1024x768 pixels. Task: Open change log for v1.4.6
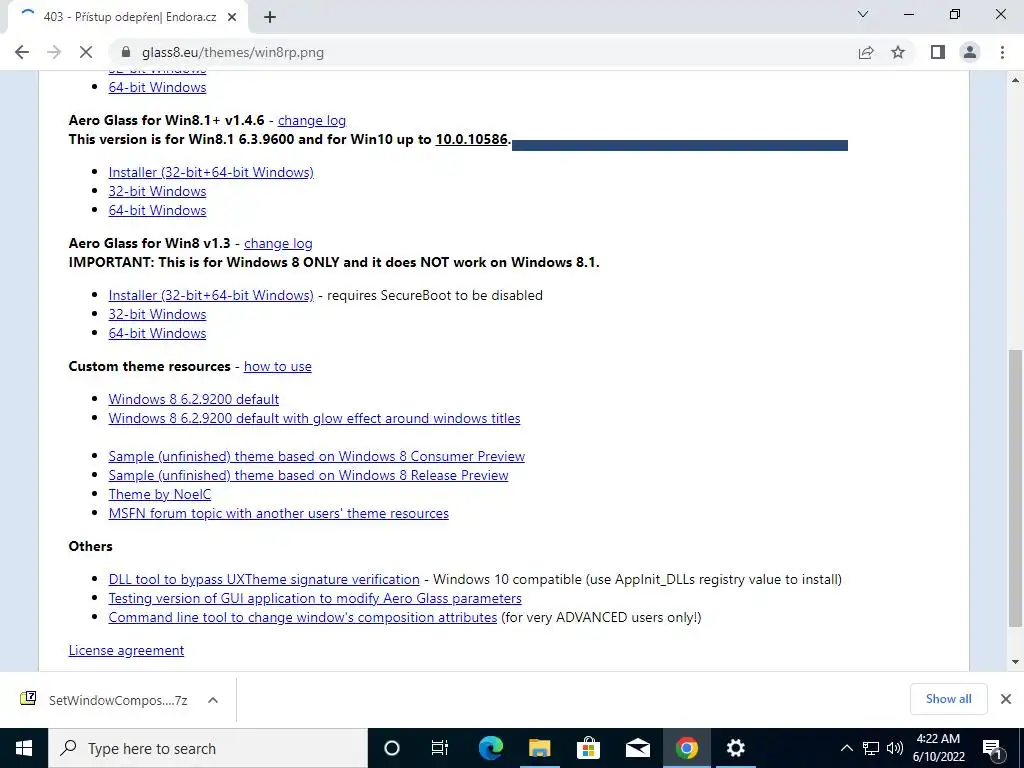coord(312,120)
